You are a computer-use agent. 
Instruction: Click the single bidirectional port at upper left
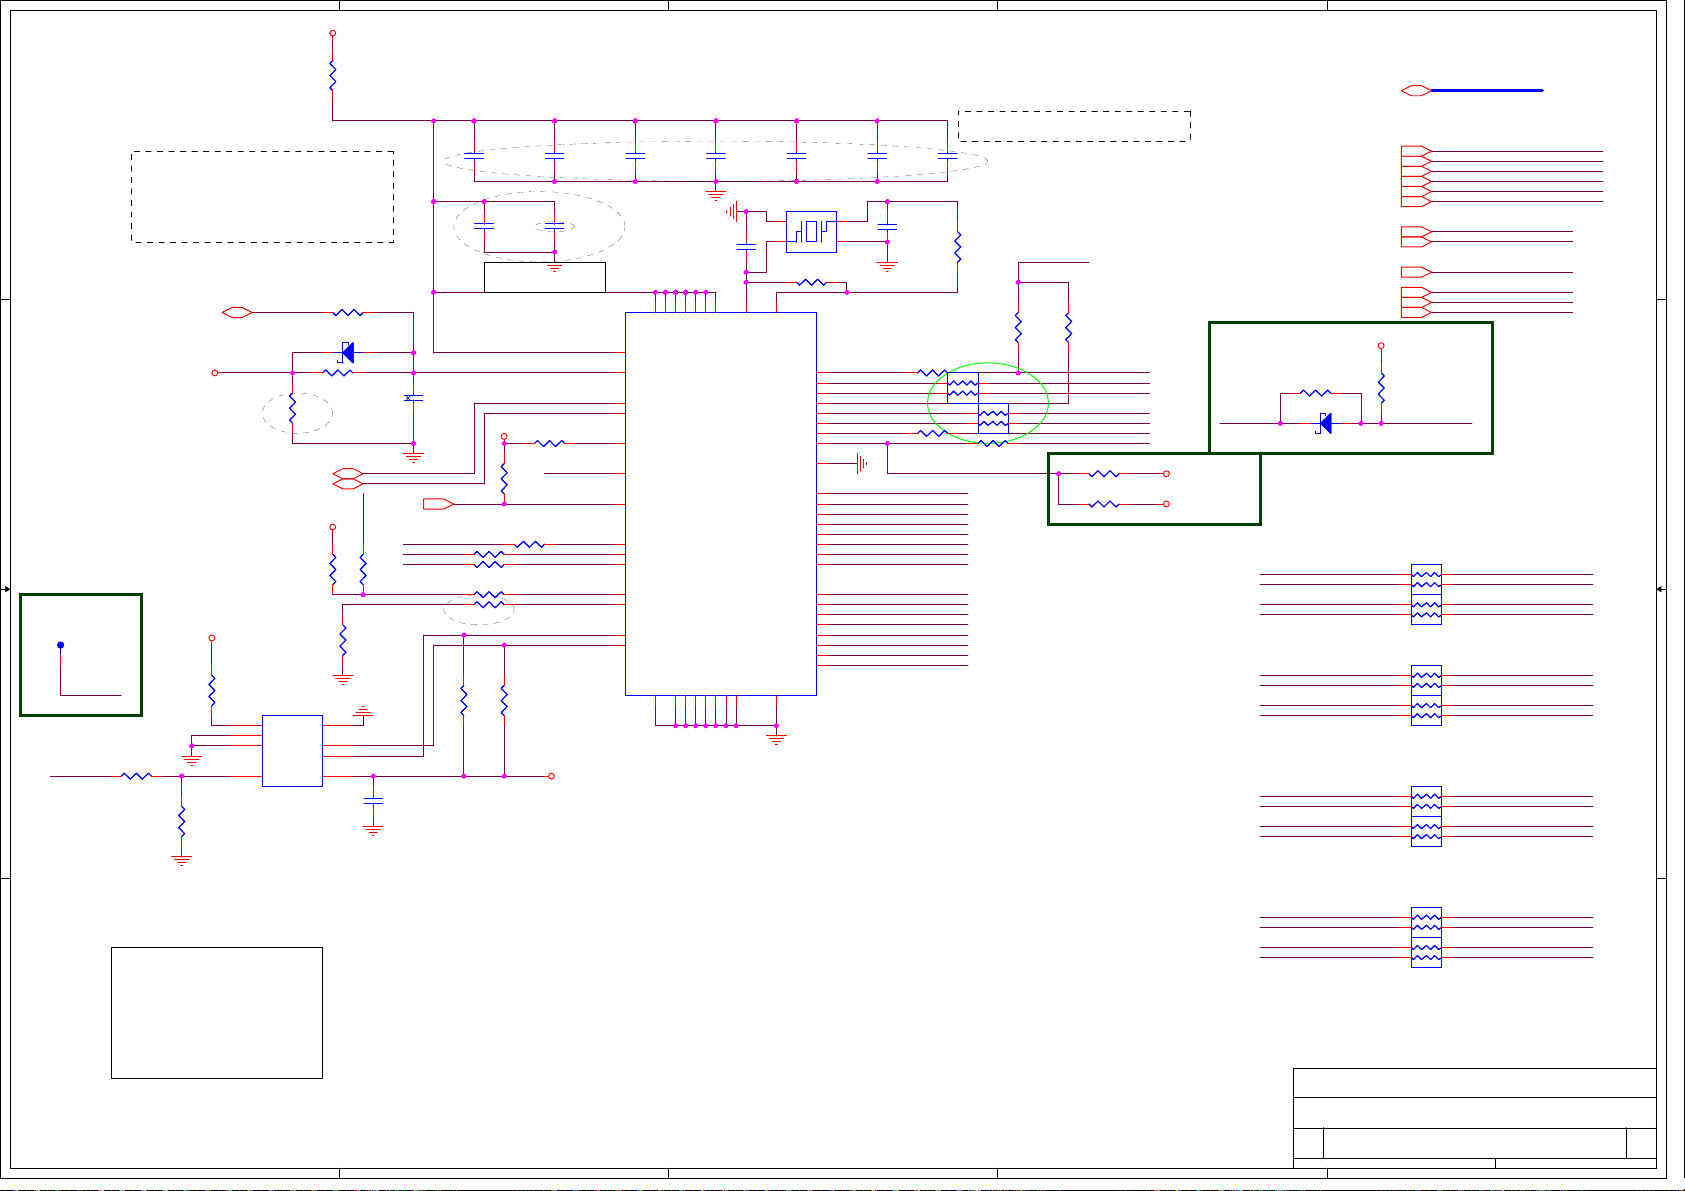pyautogui.click(x=237, y=313)
